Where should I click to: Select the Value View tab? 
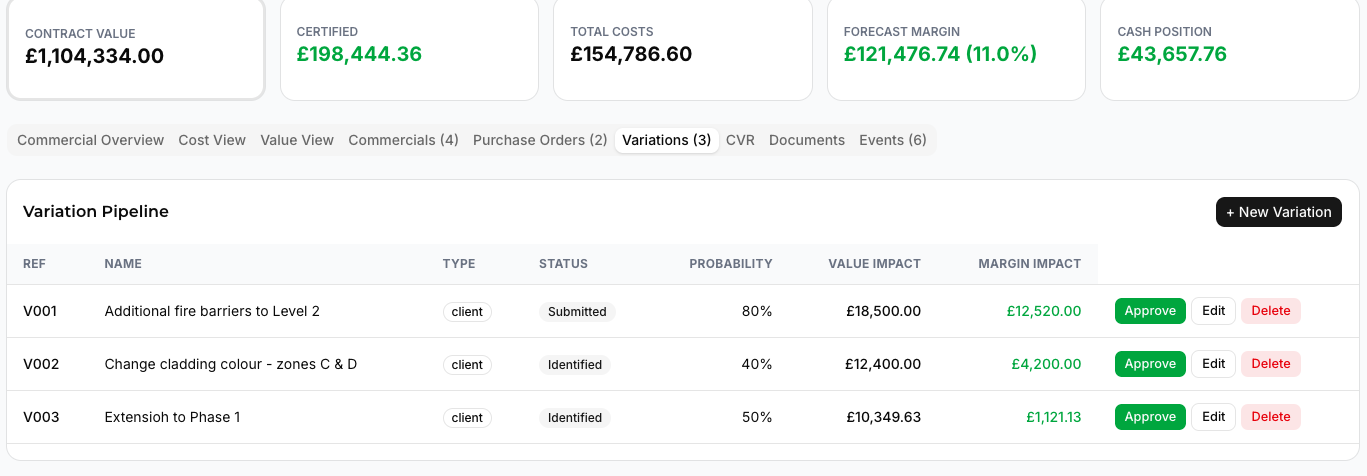click(x=297, y=140)
